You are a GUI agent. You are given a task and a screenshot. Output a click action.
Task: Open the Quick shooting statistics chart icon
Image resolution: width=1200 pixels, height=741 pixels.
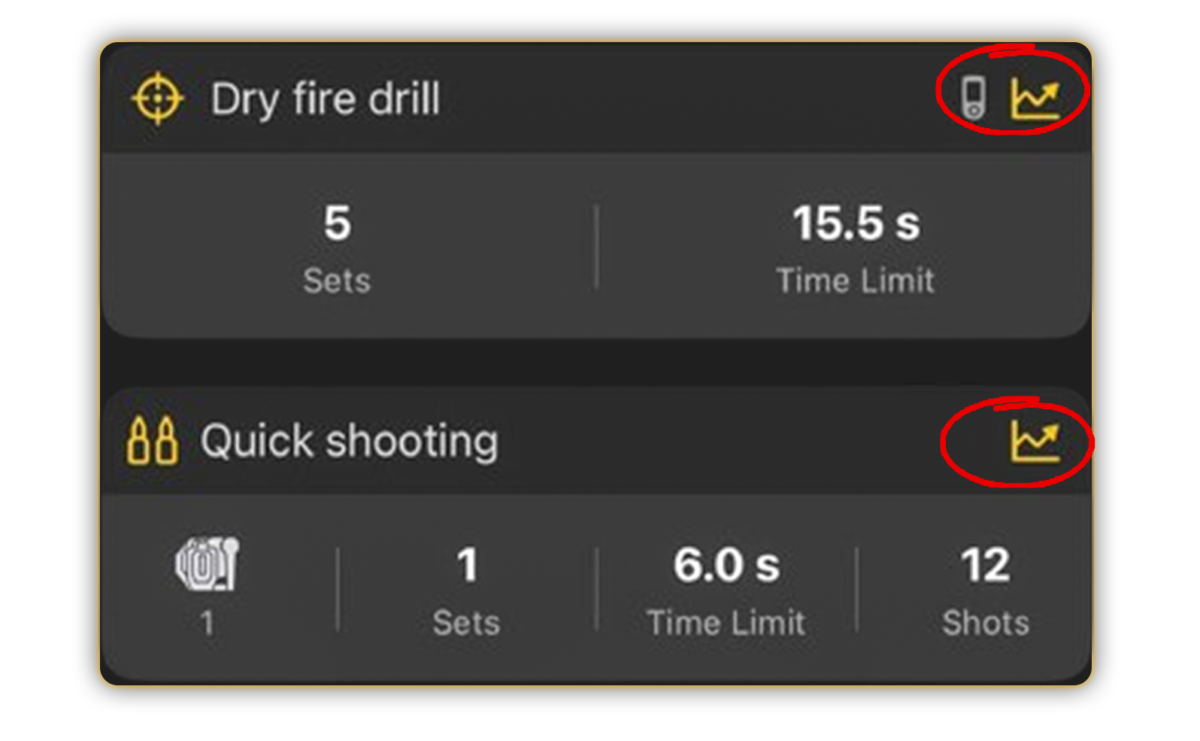(x=1034, y=441)
